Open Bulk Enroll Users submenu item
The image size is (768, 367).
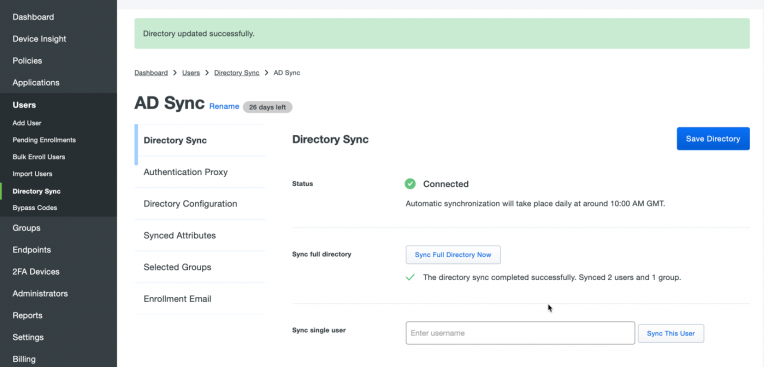click(x=39, y=157)
